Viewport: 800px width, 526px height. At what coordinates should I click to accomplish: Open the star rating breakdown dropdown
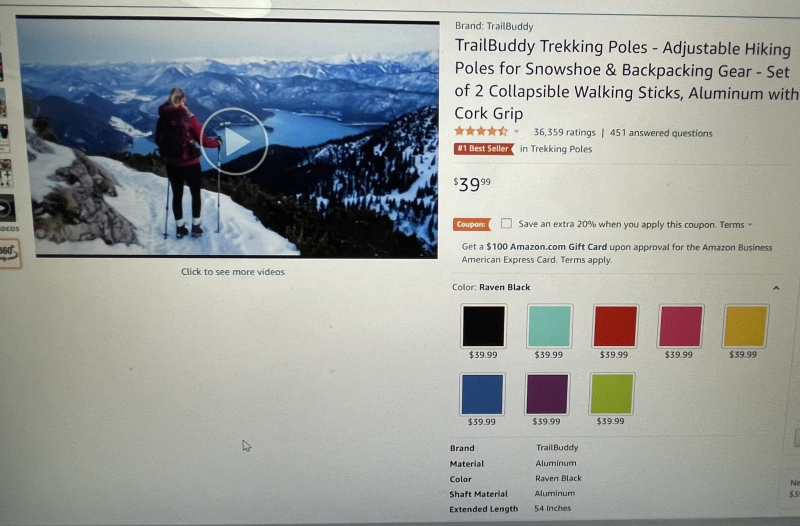pyautogui.click(x=516, y=132)
